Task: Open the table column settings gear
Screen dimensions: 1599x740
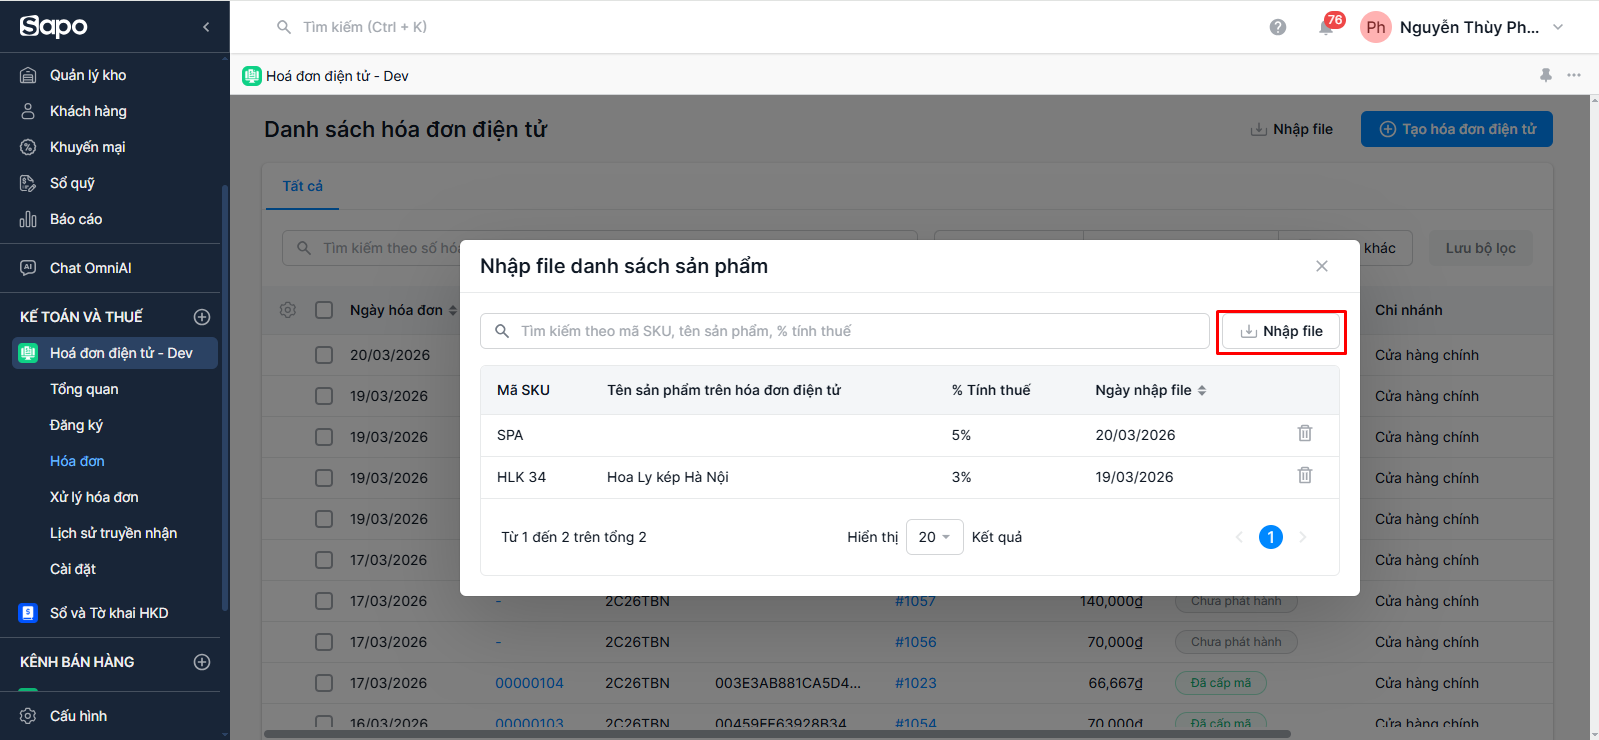Action: click(x=288, y=310)
